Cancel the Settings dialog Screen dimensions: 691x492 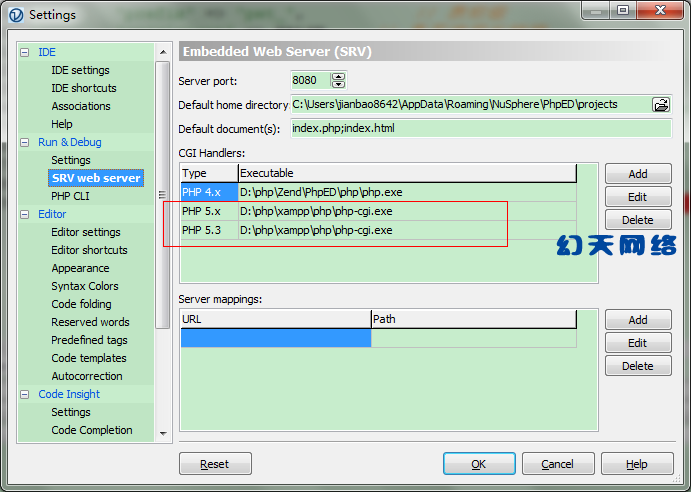point(558,464)
